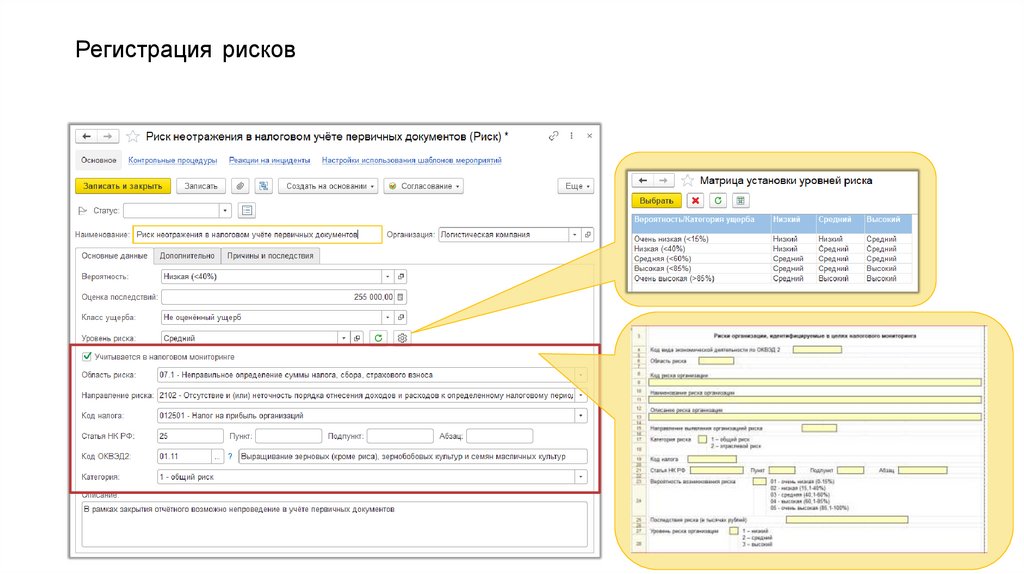This screenshot has width=1024, height=574.
Task: Open status history list icon beside Статус
Action: (x=247, y=210)
